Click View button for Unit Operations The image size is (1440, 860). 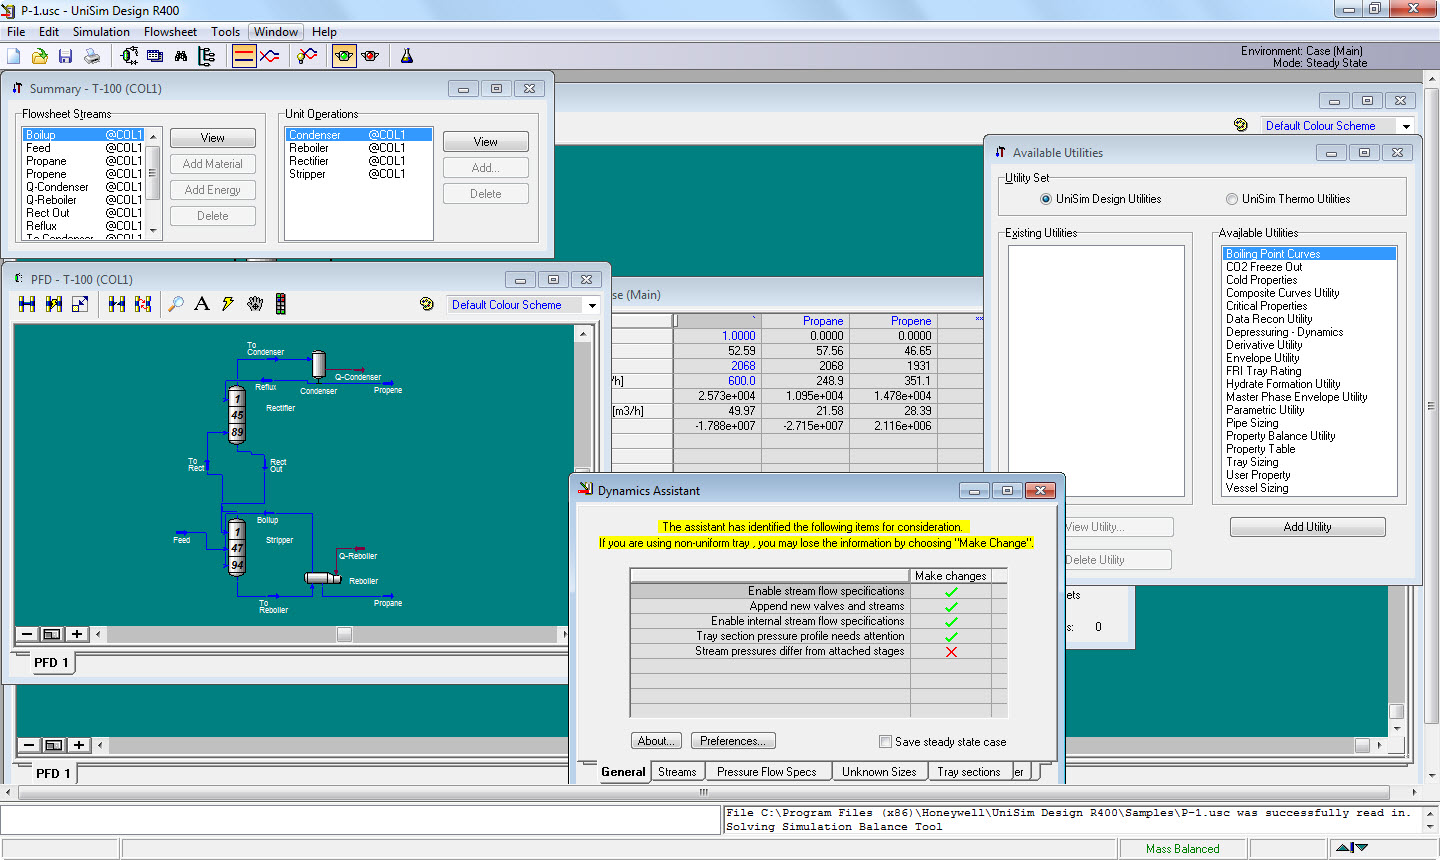pos(486,142)
